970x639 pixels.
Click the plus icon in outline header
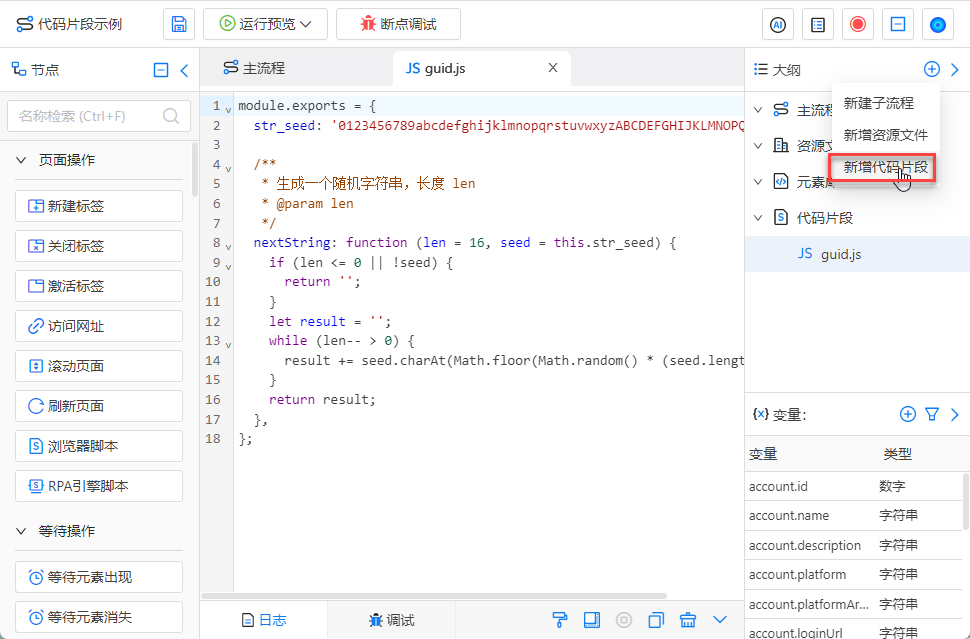(x=931, y=69)
